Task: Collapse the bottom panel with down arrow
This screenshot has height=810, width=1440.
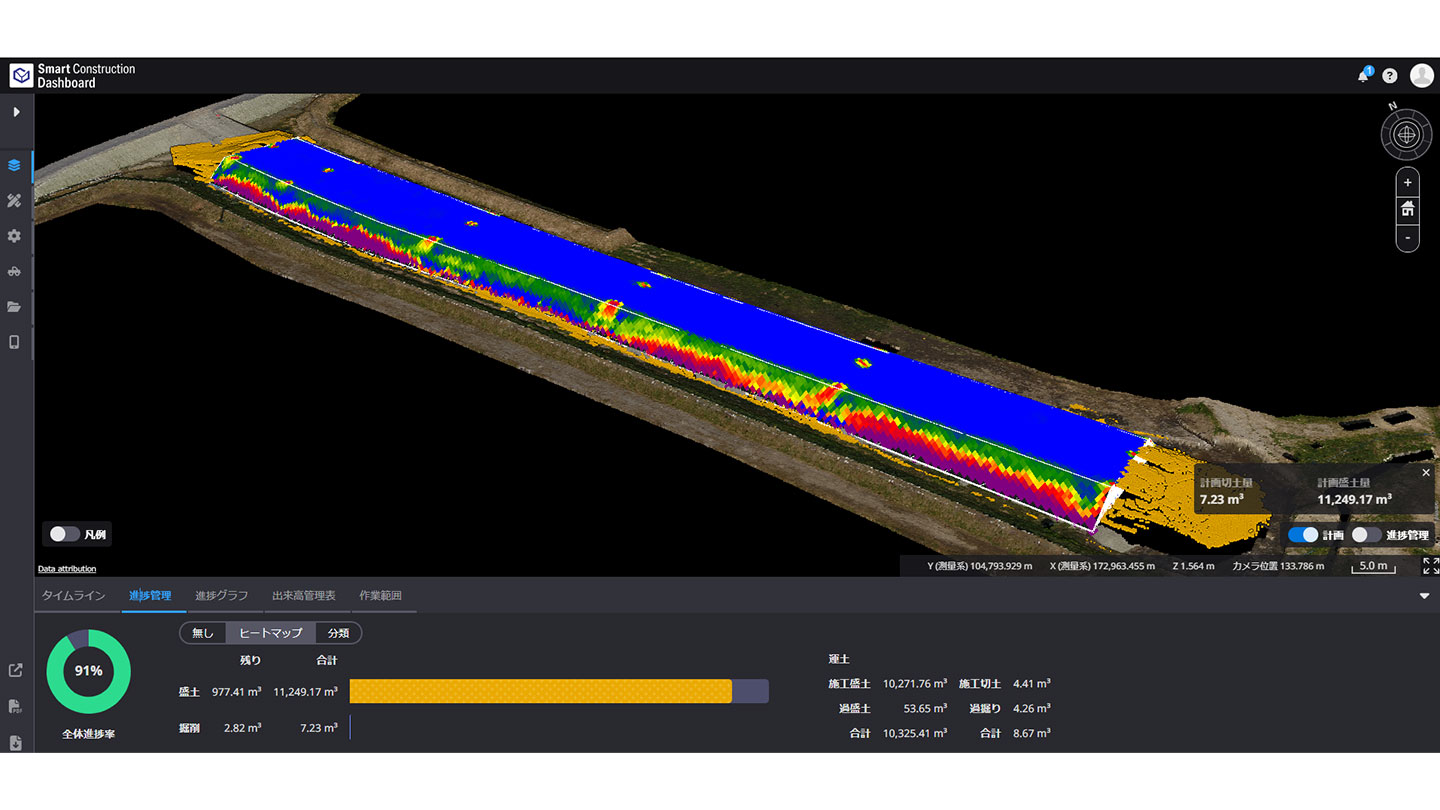Action: (x=1424, y=596)
